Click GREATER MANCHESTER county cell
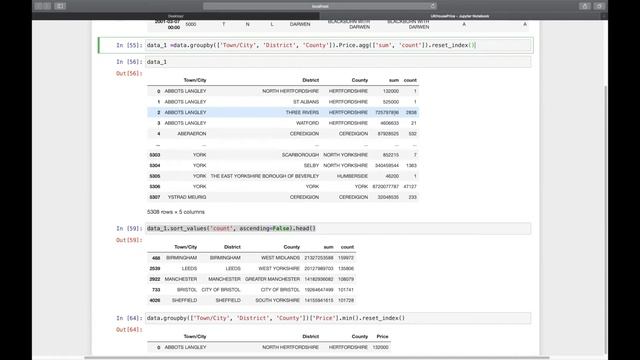This screenshot has height=360, width=640. coord(273,279)
